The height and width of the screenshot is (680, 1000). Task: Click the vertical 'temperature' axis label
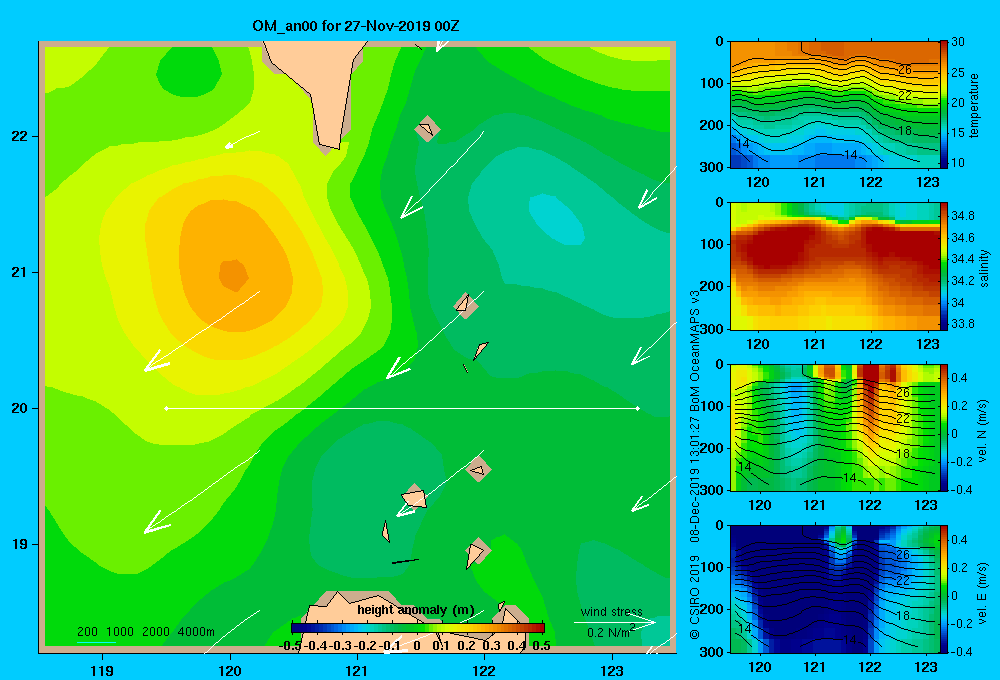tap(974, 105)
